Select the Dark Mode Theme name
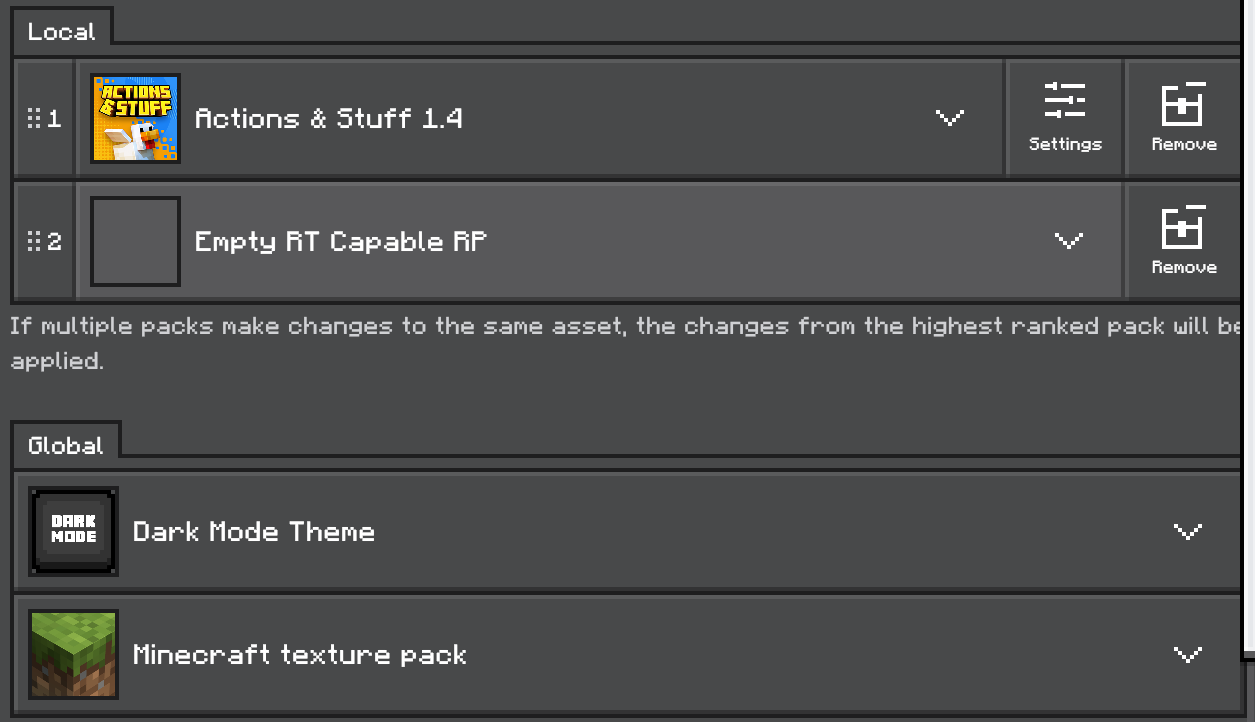This screenshot has width=1255, height=722. pyautogui.click(x=254, y=532)
